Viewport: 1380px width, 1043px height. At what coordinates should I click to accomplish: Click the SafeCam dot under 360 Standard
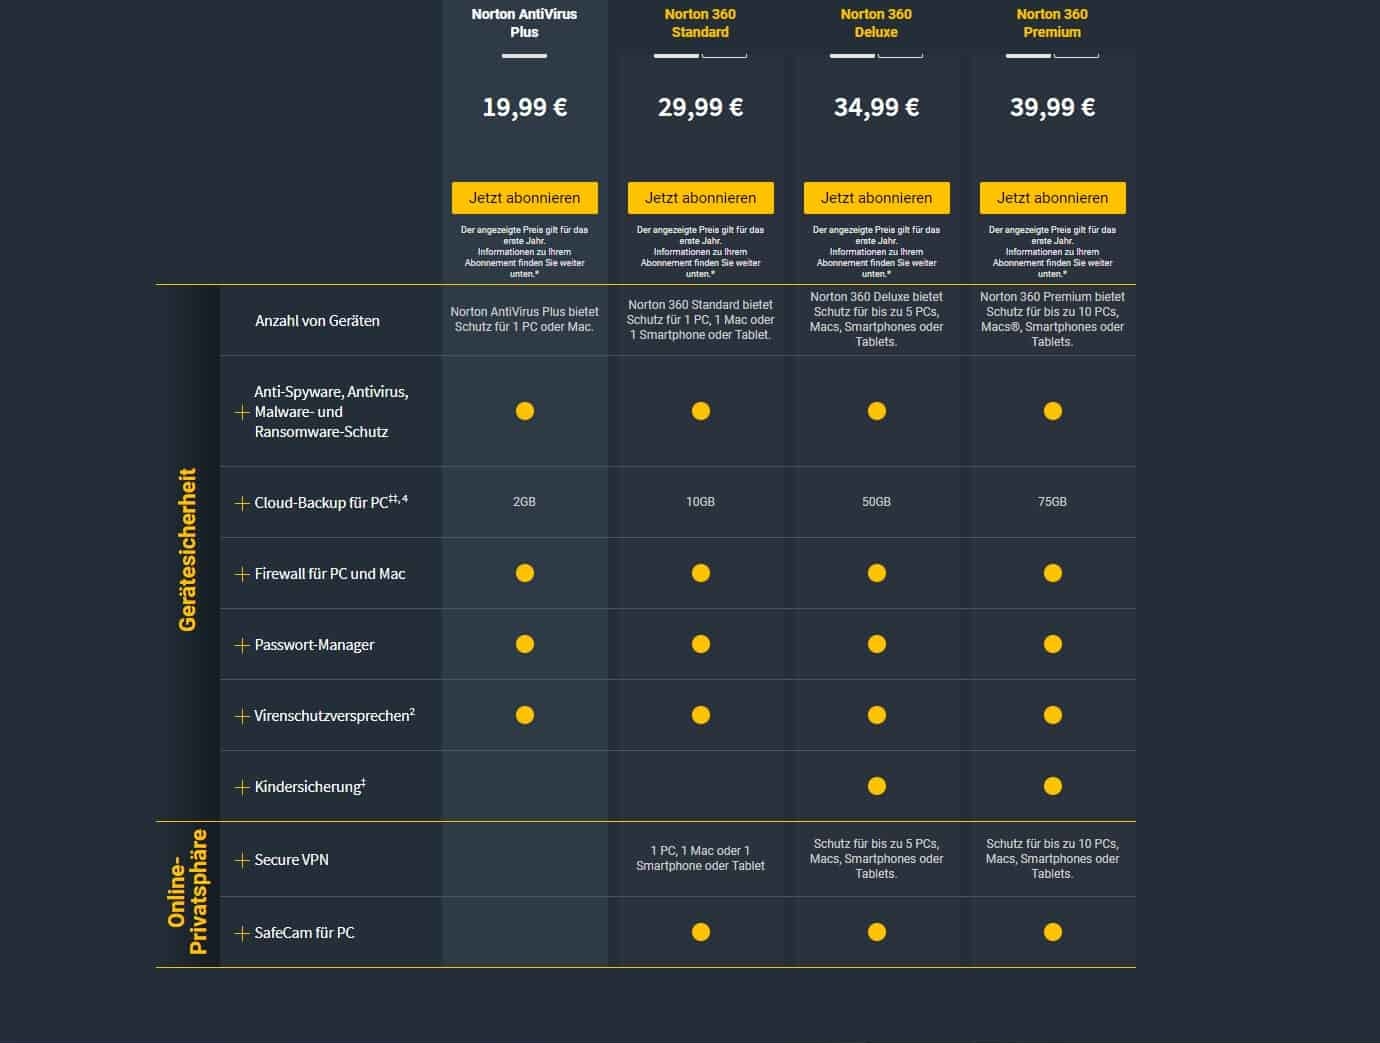coord(700,932)
